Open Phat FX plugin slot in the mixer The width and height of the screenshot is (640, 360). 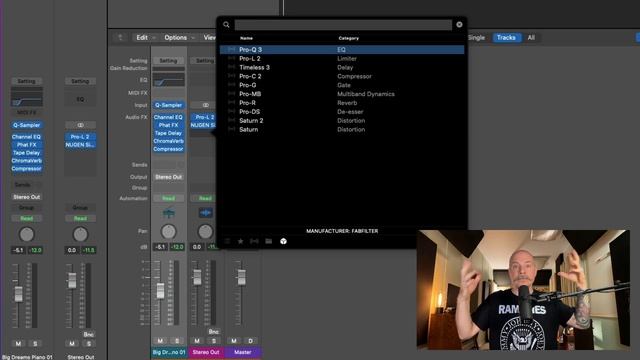(x=168, y=125)
